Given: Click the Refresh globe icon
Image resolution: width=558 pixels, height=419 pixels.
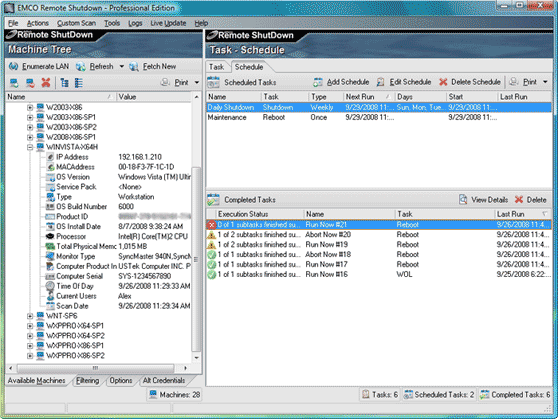Looking at the screenshot, I should tap(81, 67).
